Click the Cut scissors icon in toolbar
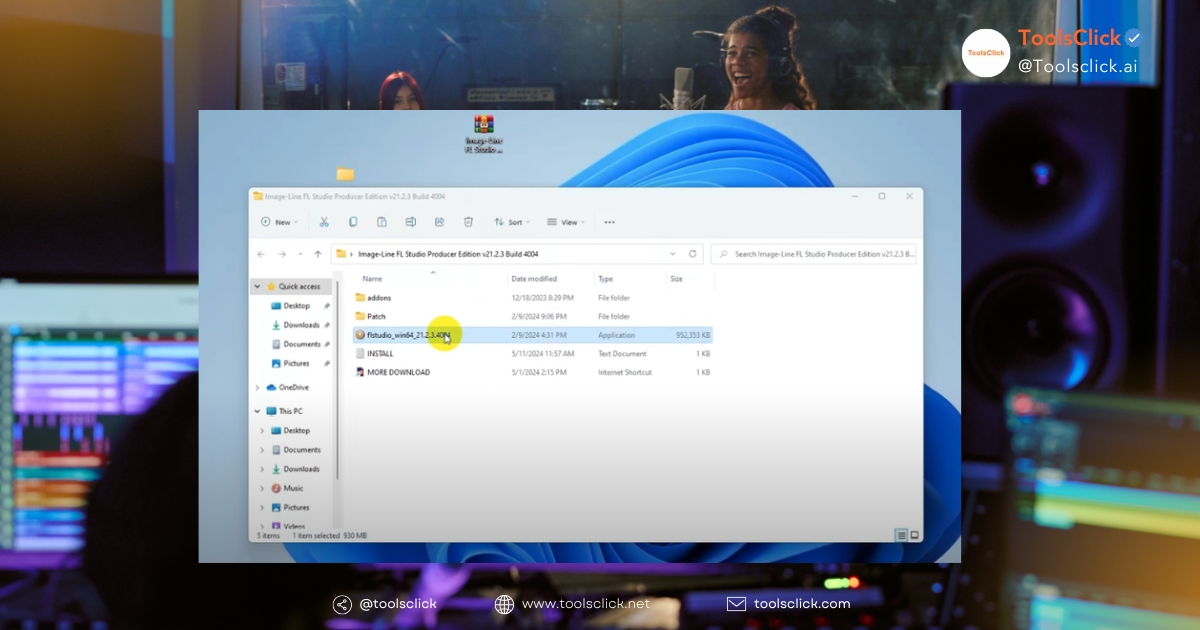The image size is (1200, 630). (324, 222)
